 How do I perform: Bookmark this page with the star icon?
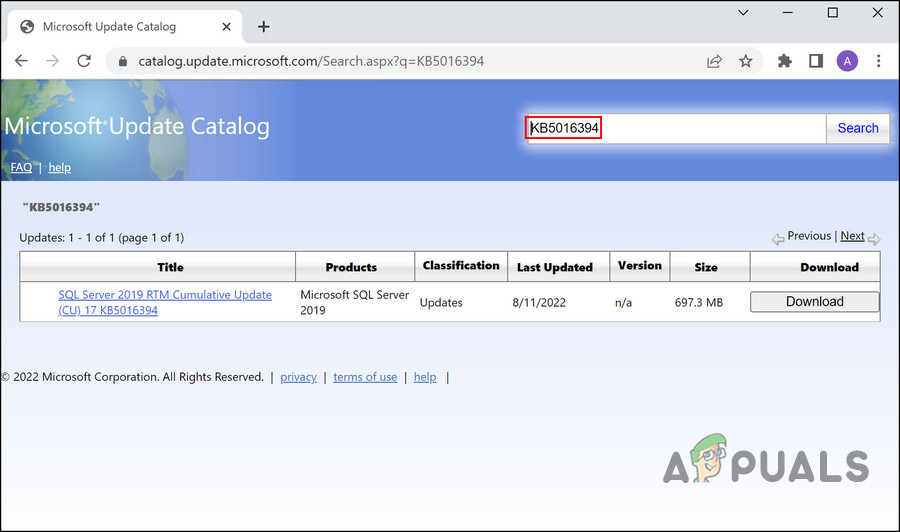(x=746, y=61)
